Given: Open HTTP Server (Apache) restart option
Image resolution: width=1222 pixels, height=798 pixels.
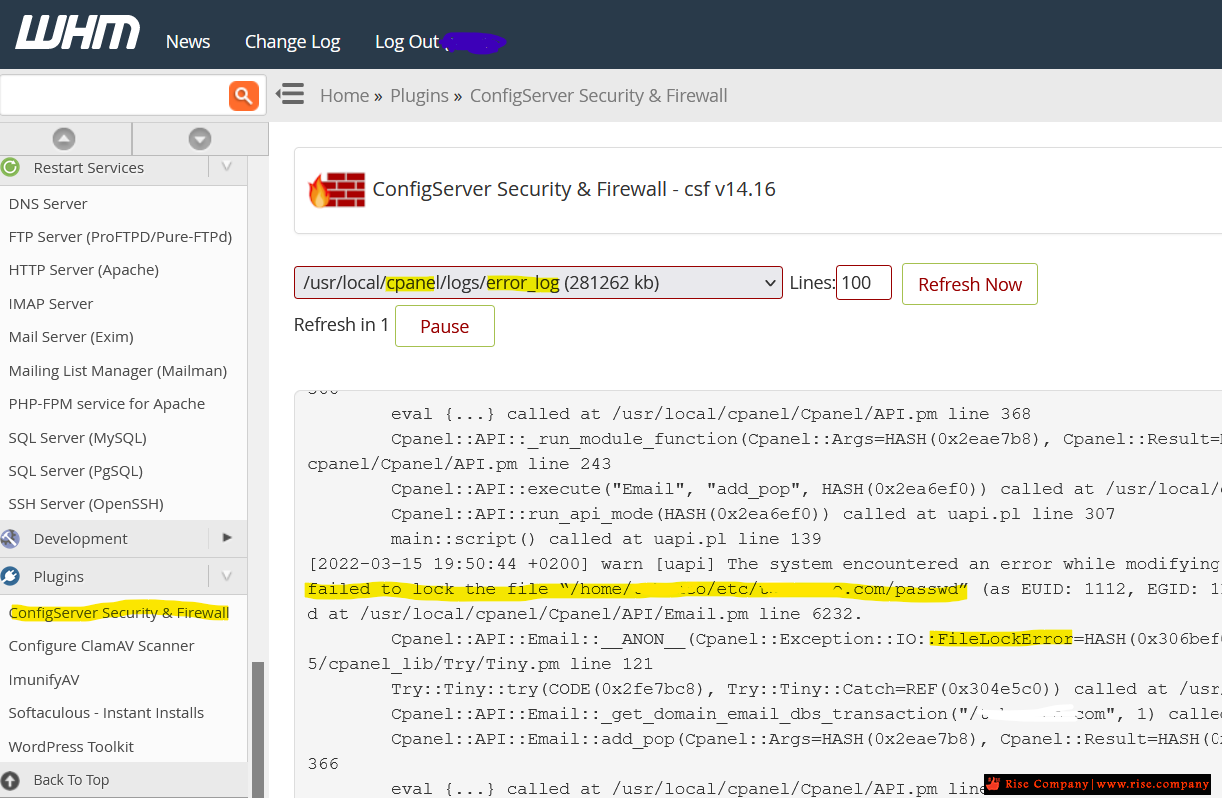Looking at the screenshot, I should [84, 270].
